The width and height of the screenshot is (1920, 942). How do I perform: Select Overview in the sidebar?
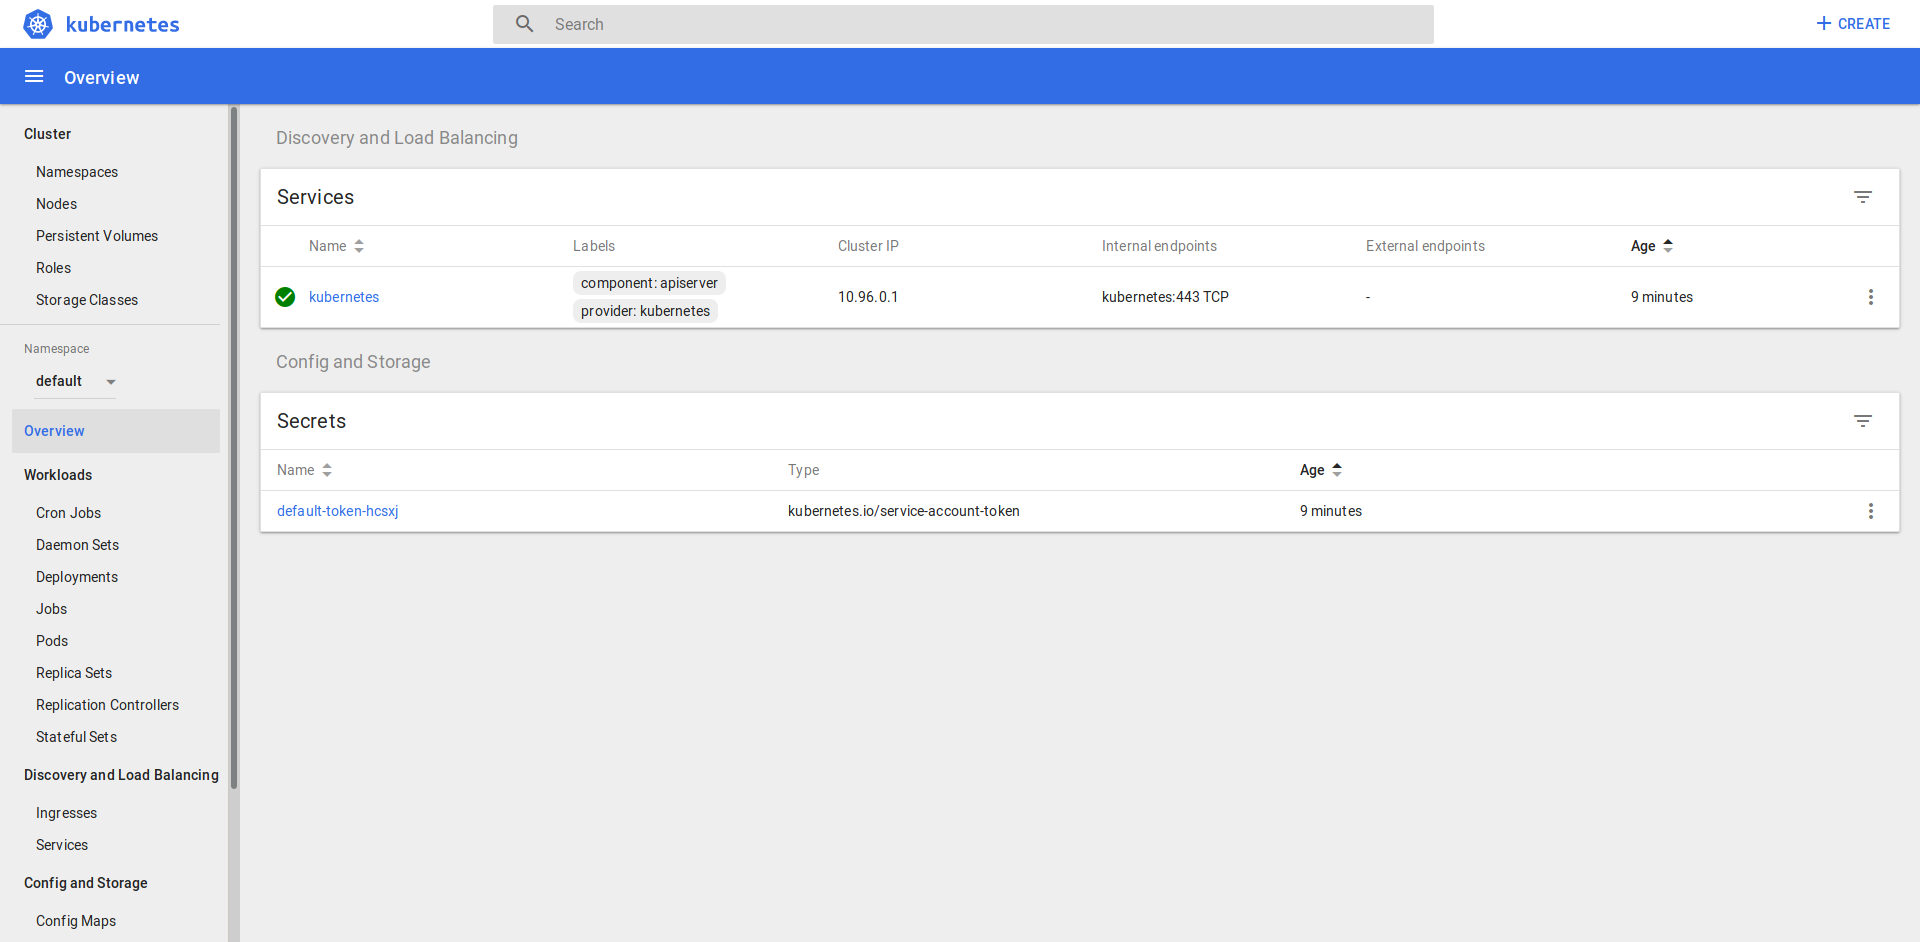click(x=116, y=431)
